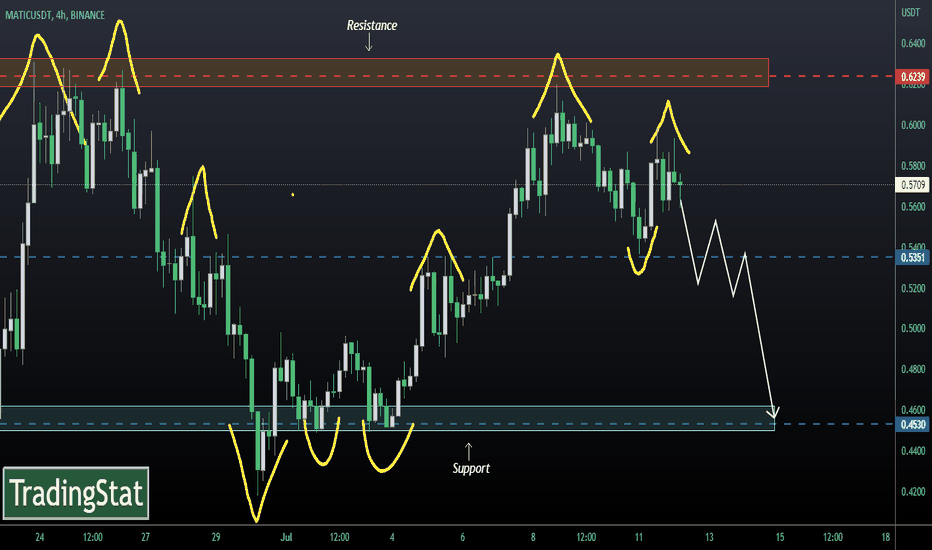Click the 15 date on time axis
The image size is (932, 550).
[780, 537]
